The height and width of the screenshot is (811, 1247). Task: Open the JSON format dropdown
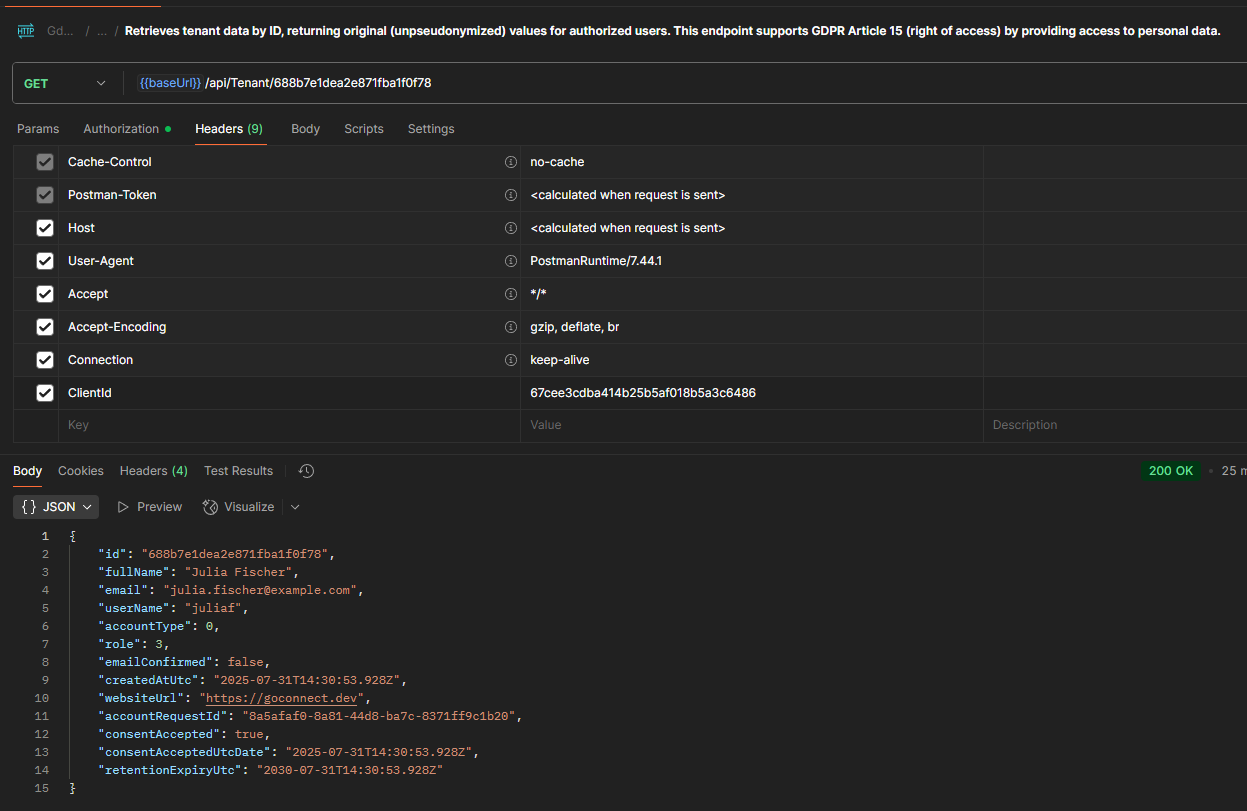pos(56,507)
